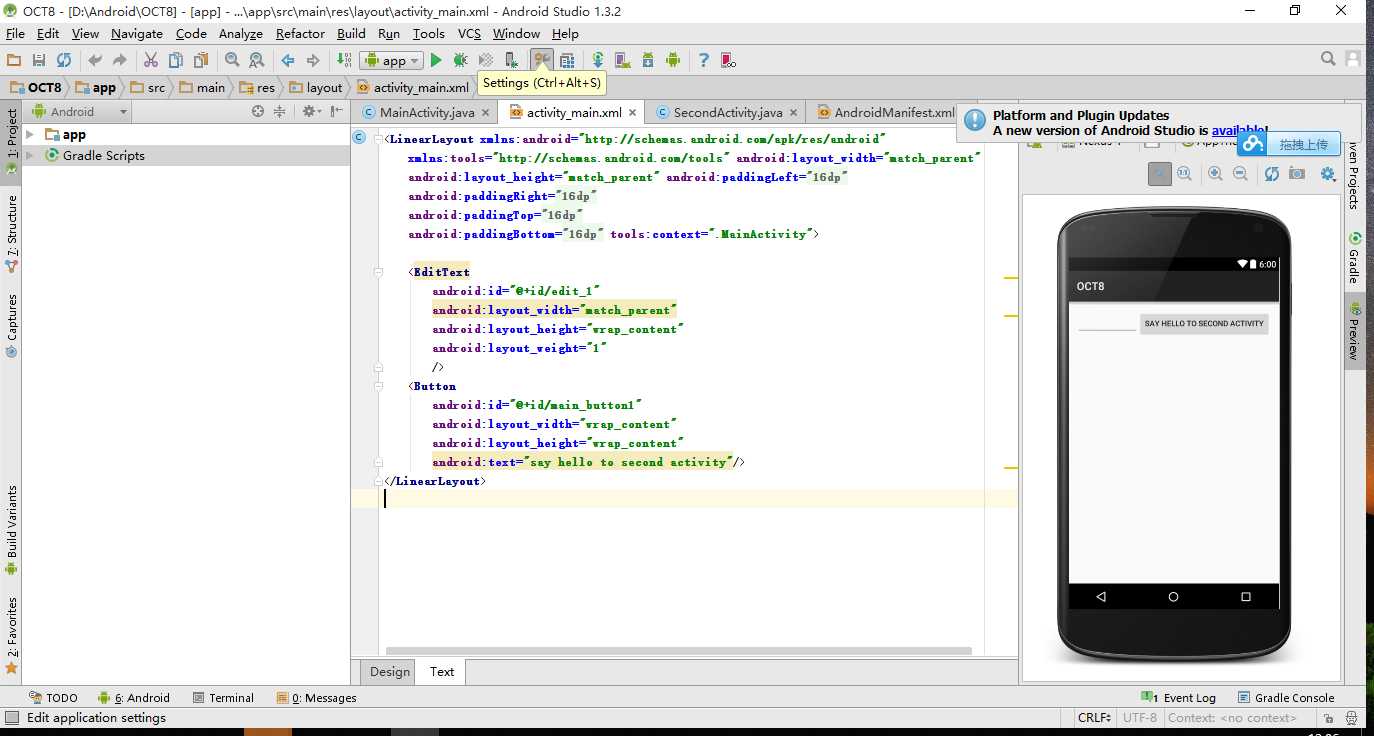Screen dimensions: 1374x736
Task: Toggle the Build Variants tool window
Action: [11, 530]
